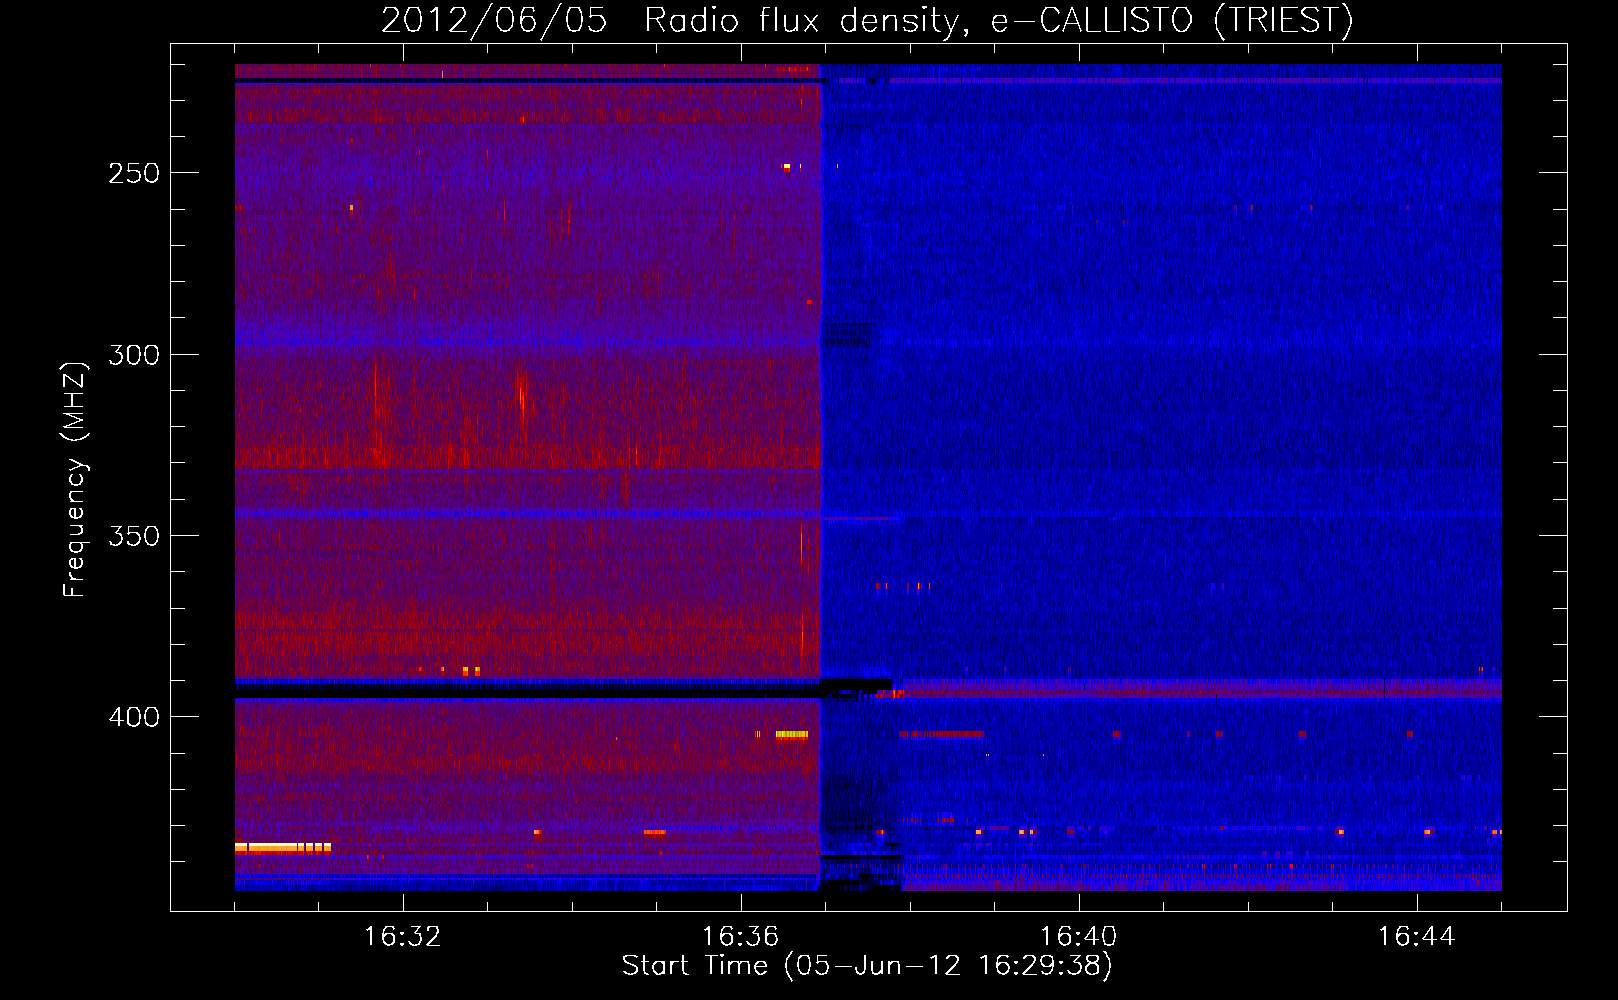Click the 16:32 time tick label
The height and width of the screenshot is (1000, 1618).
coord(403,936)
